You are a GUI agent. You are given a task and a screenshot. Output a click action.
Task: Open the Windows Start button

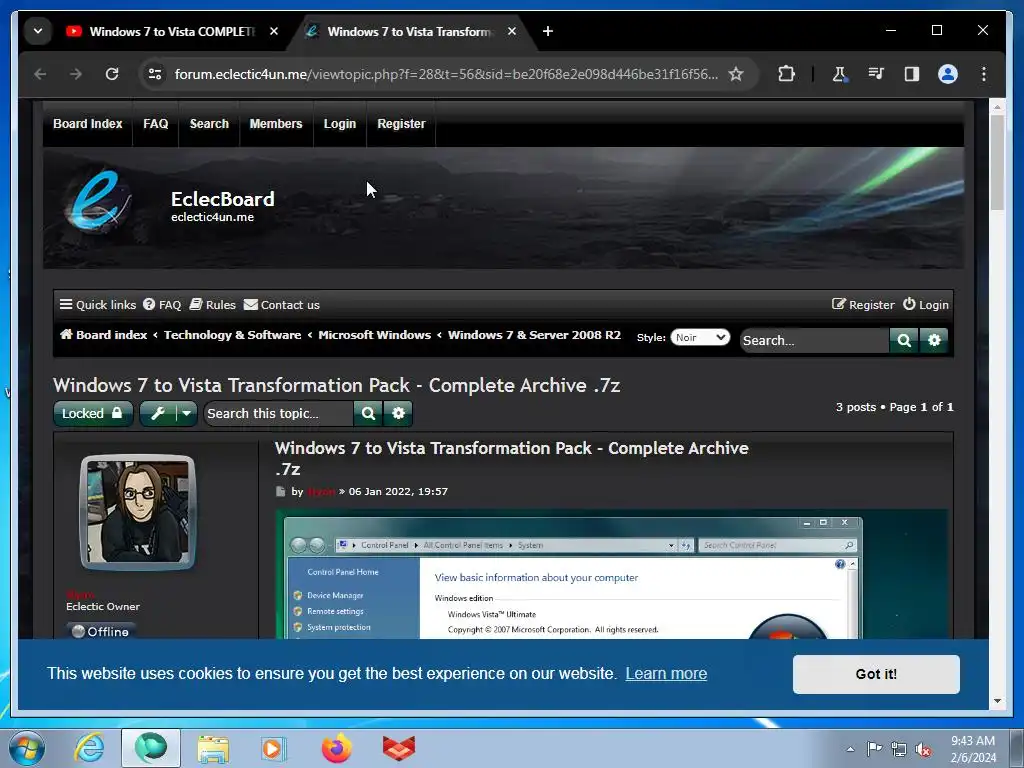tap(27, 748)
